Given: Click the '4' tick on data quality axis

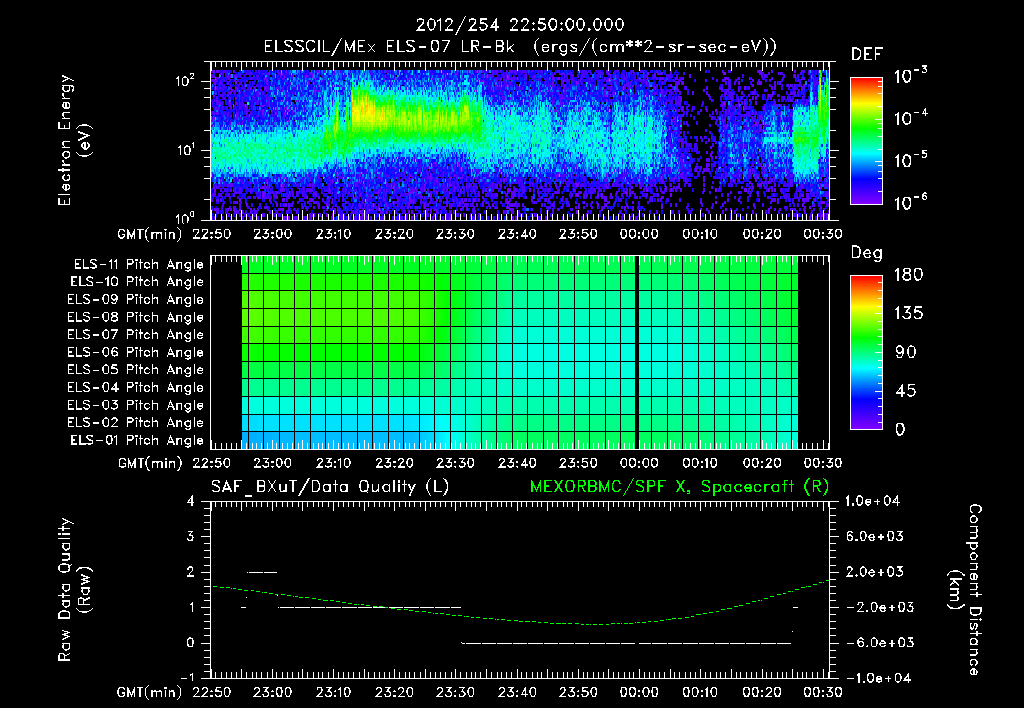Looking at the screenshot, I should pos(190,502).
